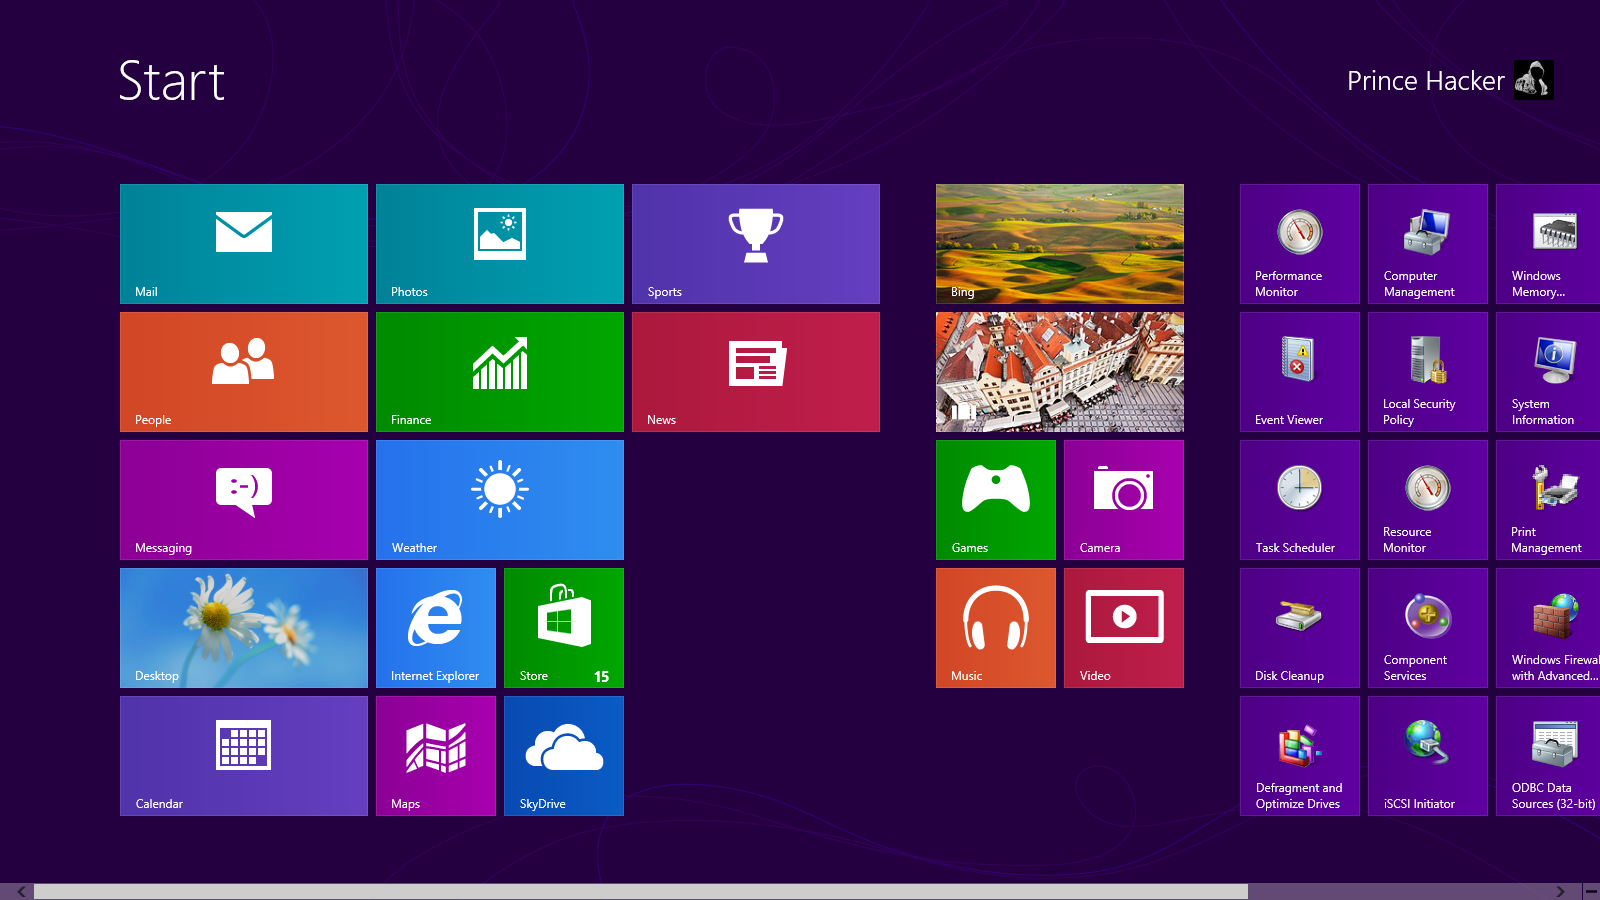Viewport: 1600px width, 900px height.
Task: Open the Windows Memory tile
Action: pos(1548,244)
